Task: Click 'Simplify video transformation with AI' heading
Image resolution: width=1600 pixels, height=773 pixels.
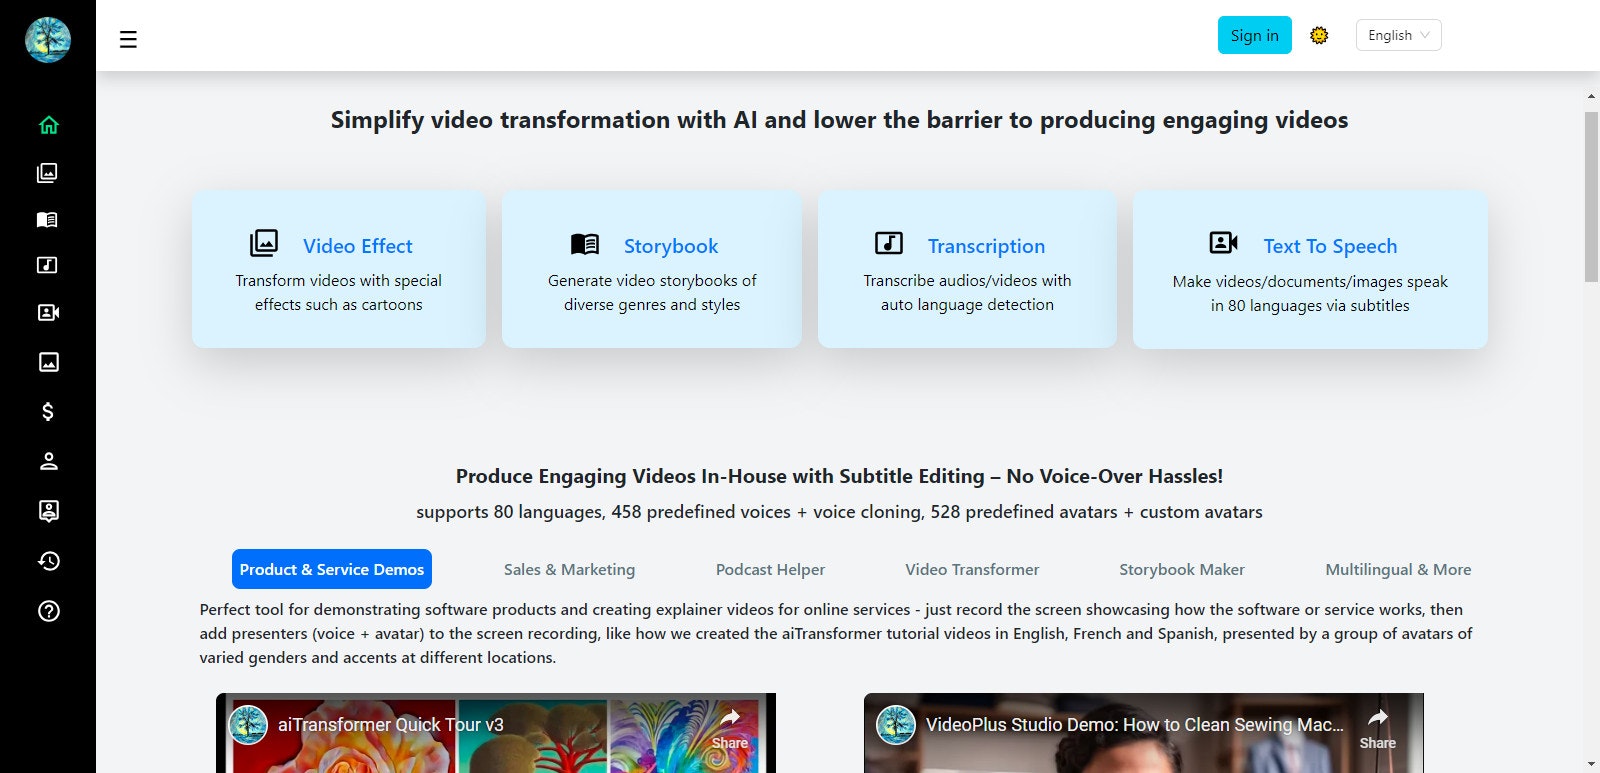Action: (x=839, y=120)
